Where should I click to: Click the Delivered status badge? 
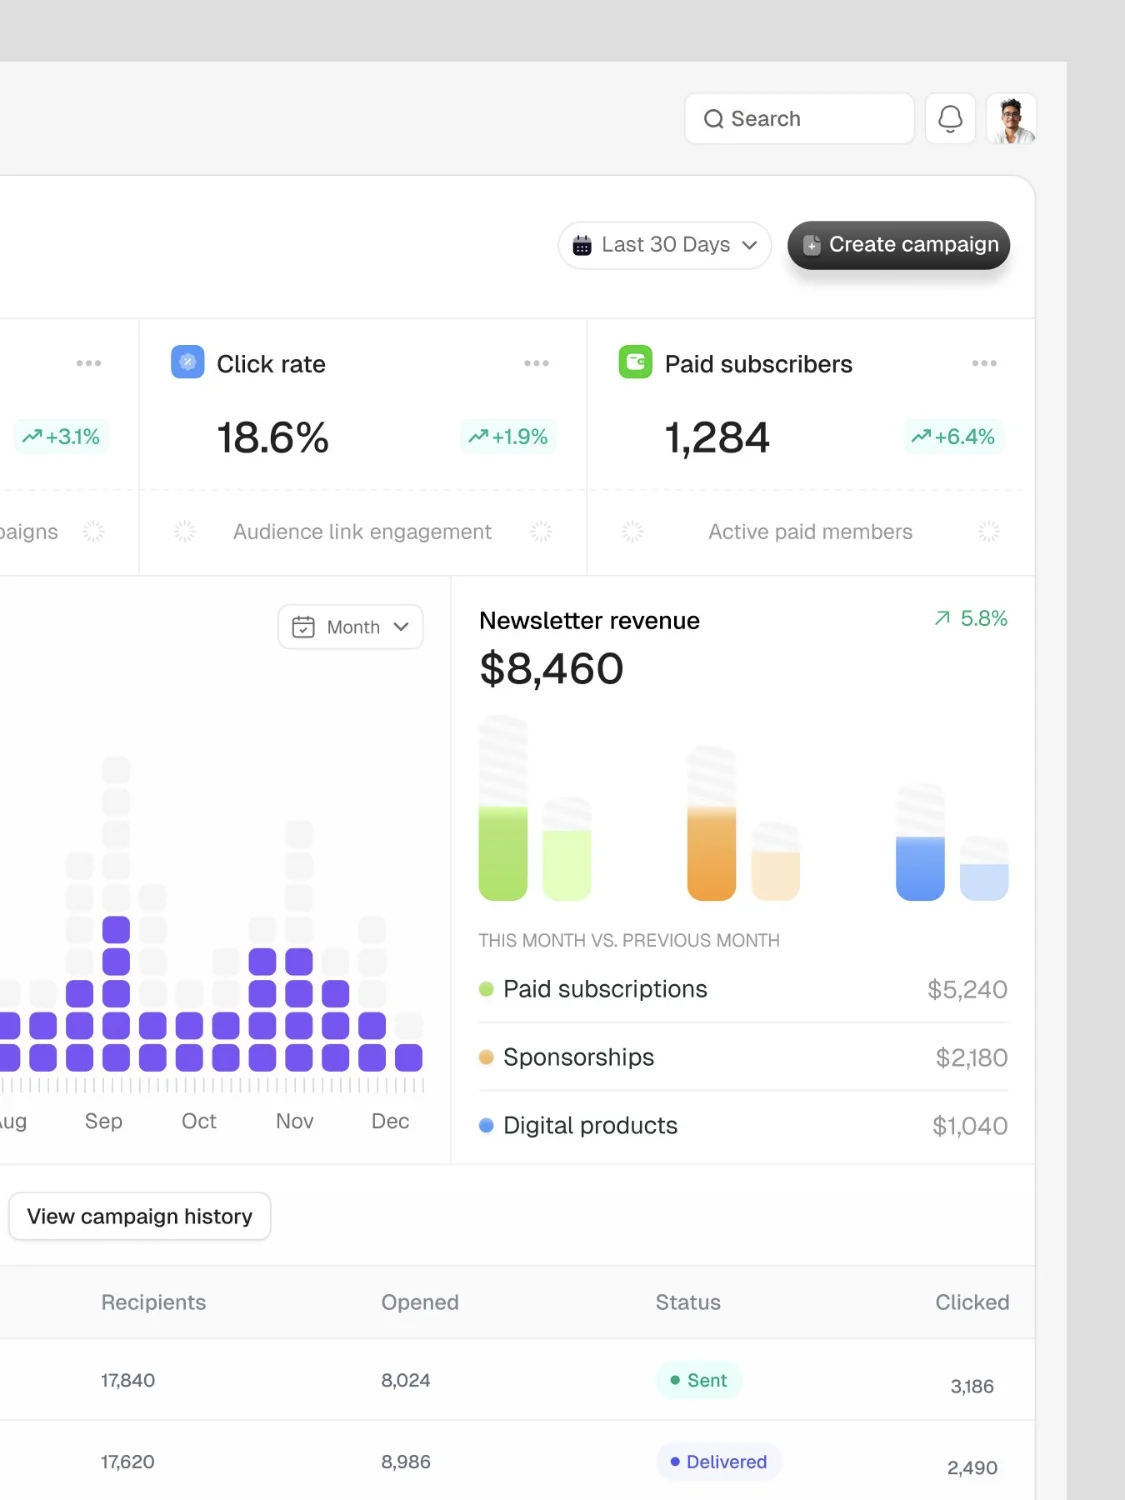click(719, 1462)
